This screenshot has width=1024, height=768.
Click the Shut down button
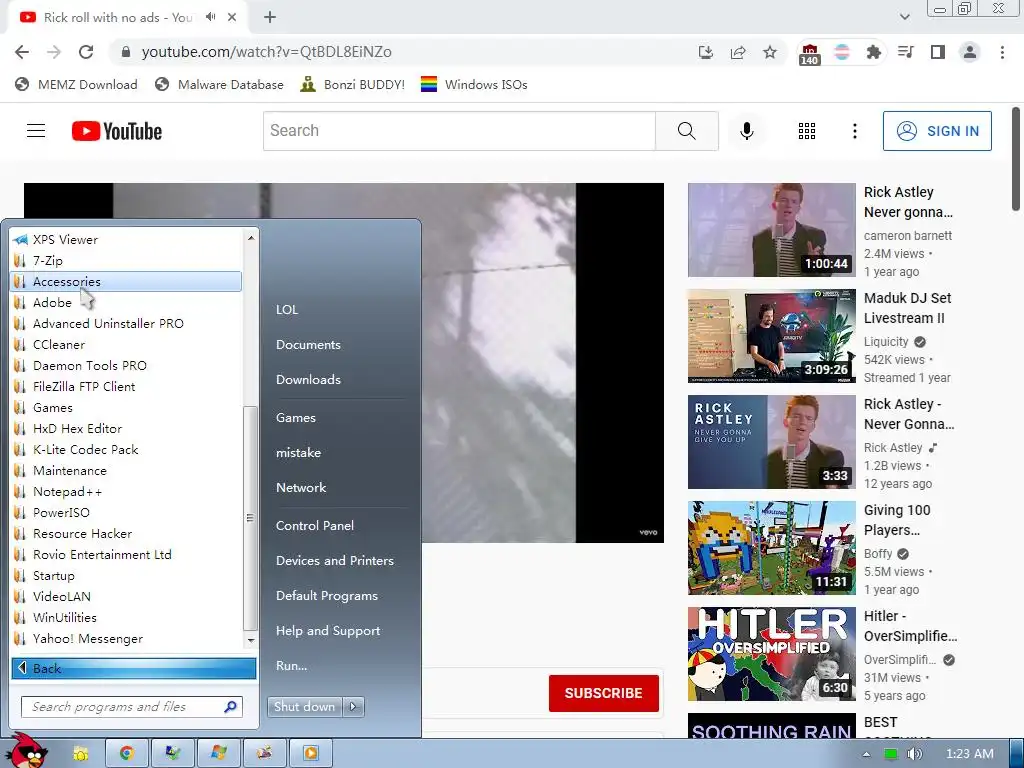(304, 707)
